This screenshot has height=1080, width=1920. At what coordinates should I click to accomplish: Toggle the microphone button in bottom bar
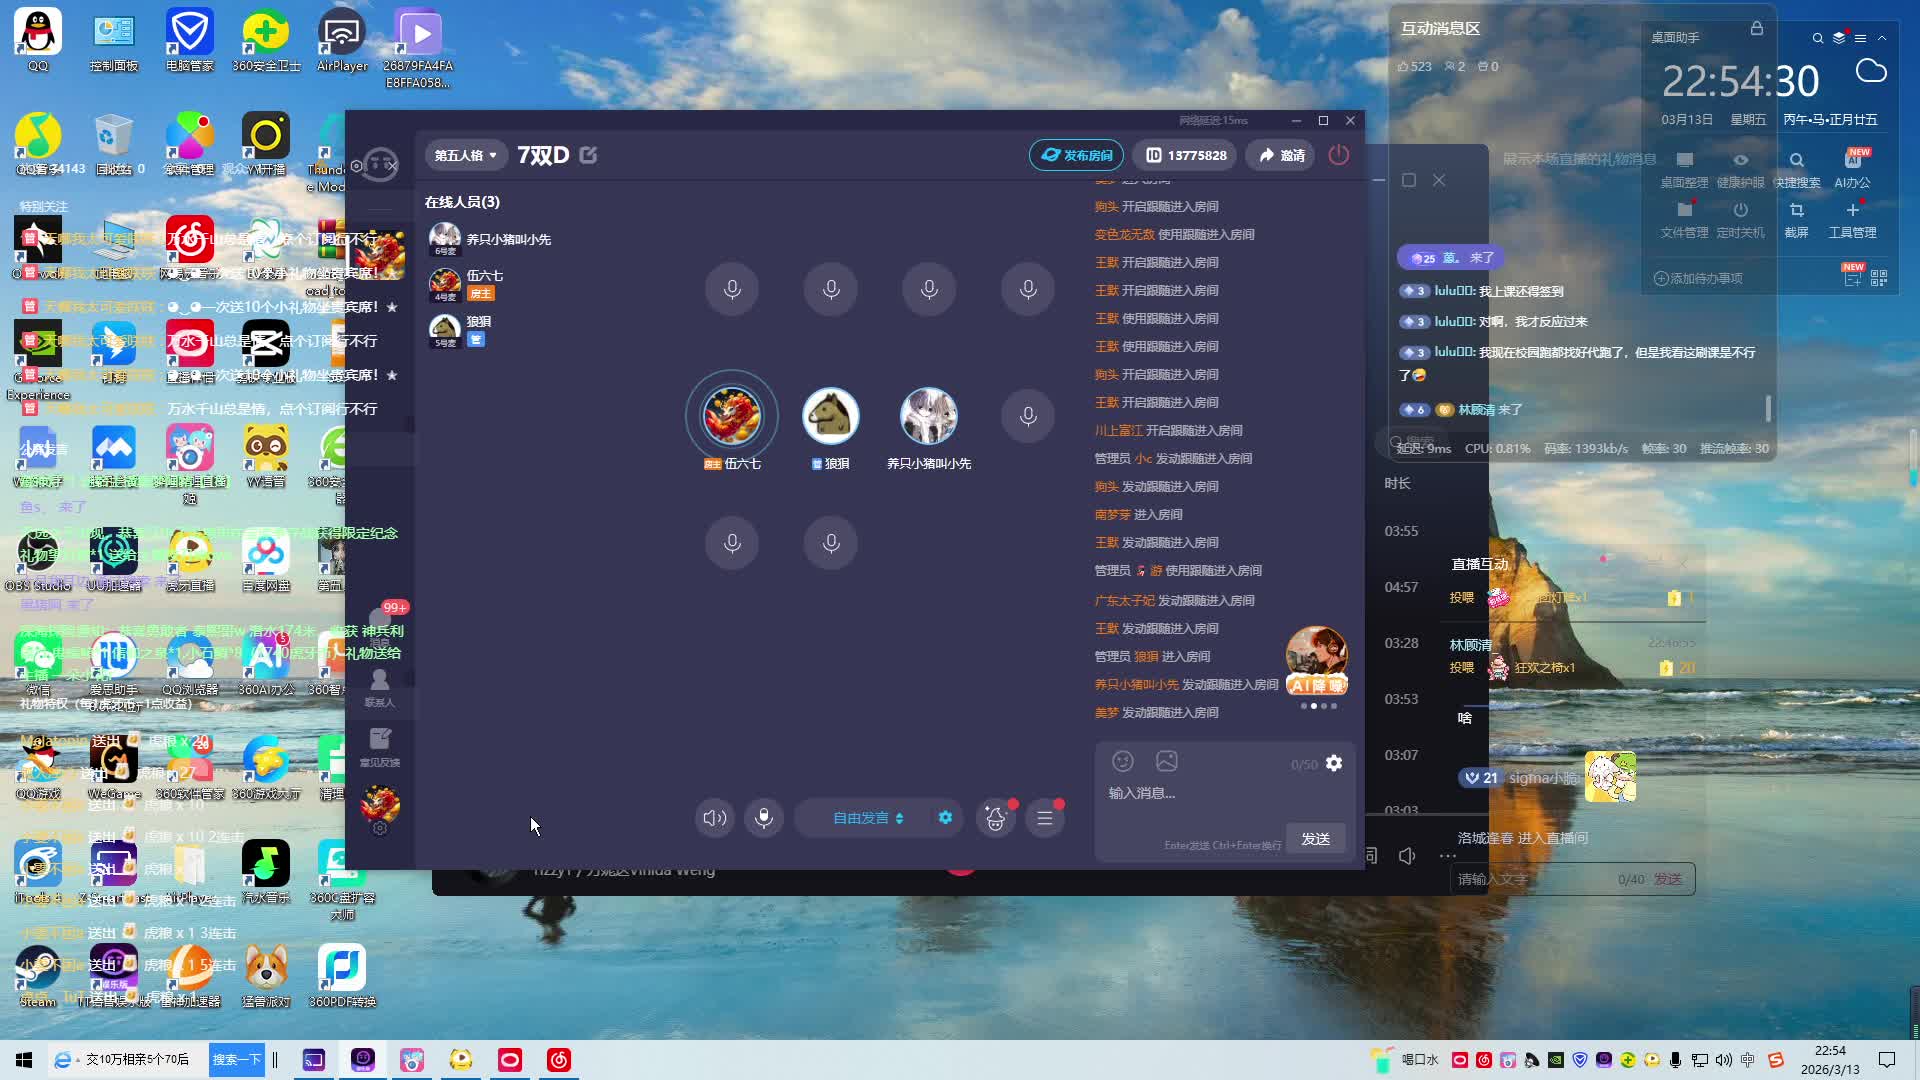tap(764, 818)
